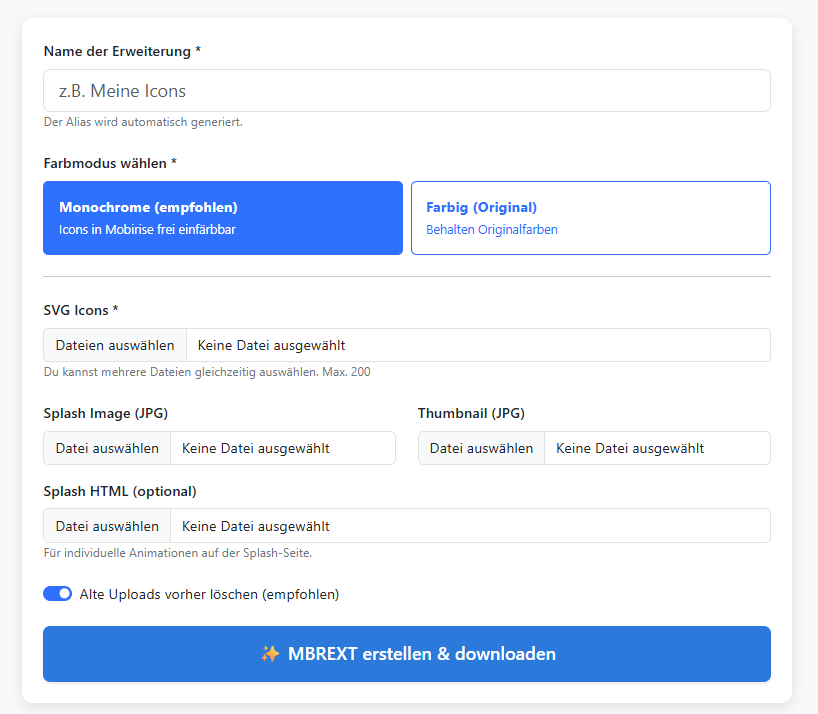This screenshot has width=818, height=714.
Task: Select Monochrome (empfohlen) color mode
Action: point(223,218)
